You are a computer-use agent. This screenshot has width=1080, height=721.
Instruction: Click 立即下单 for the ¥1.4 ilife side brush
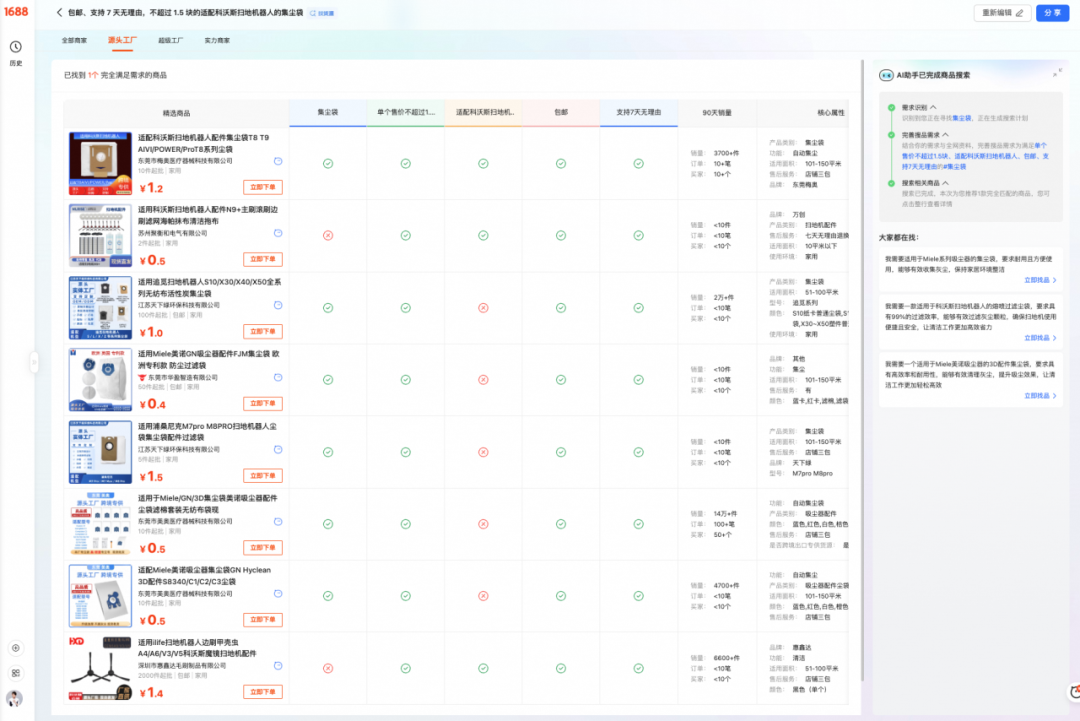click(262, 692)
